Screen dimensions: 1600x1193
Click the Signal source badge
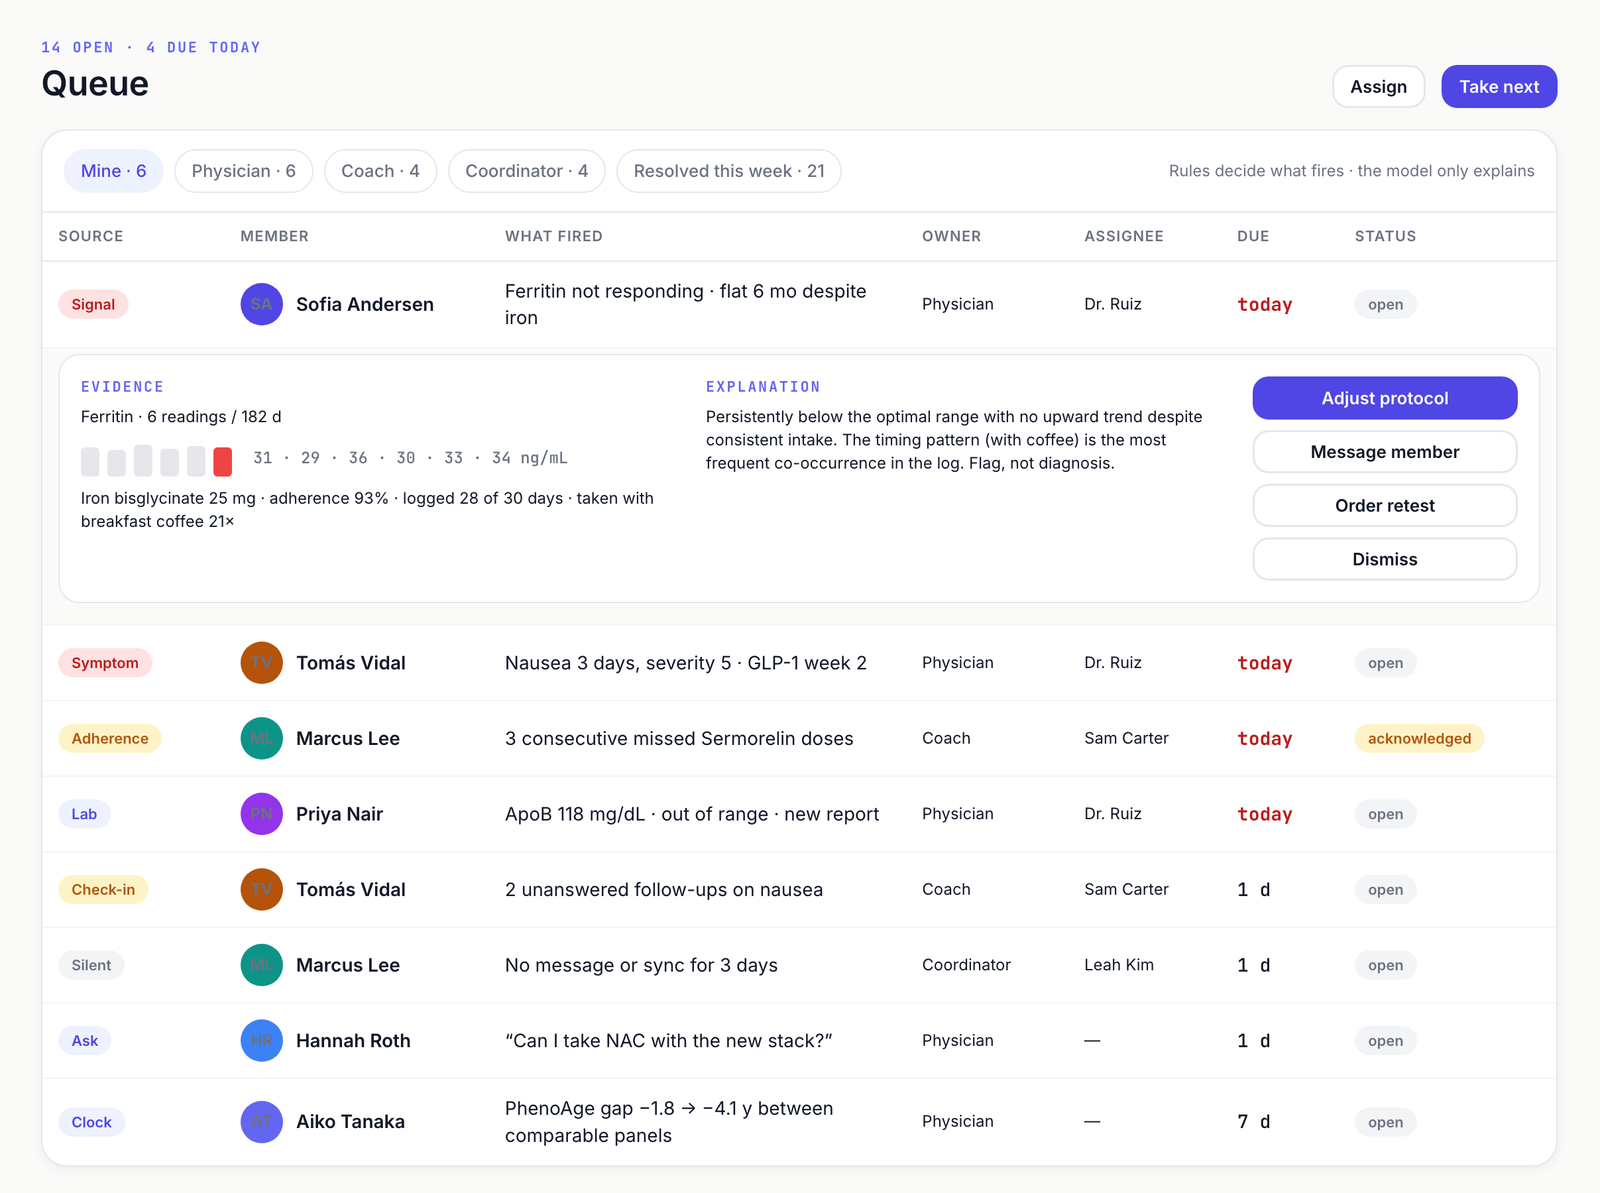(x=93, y=305)
